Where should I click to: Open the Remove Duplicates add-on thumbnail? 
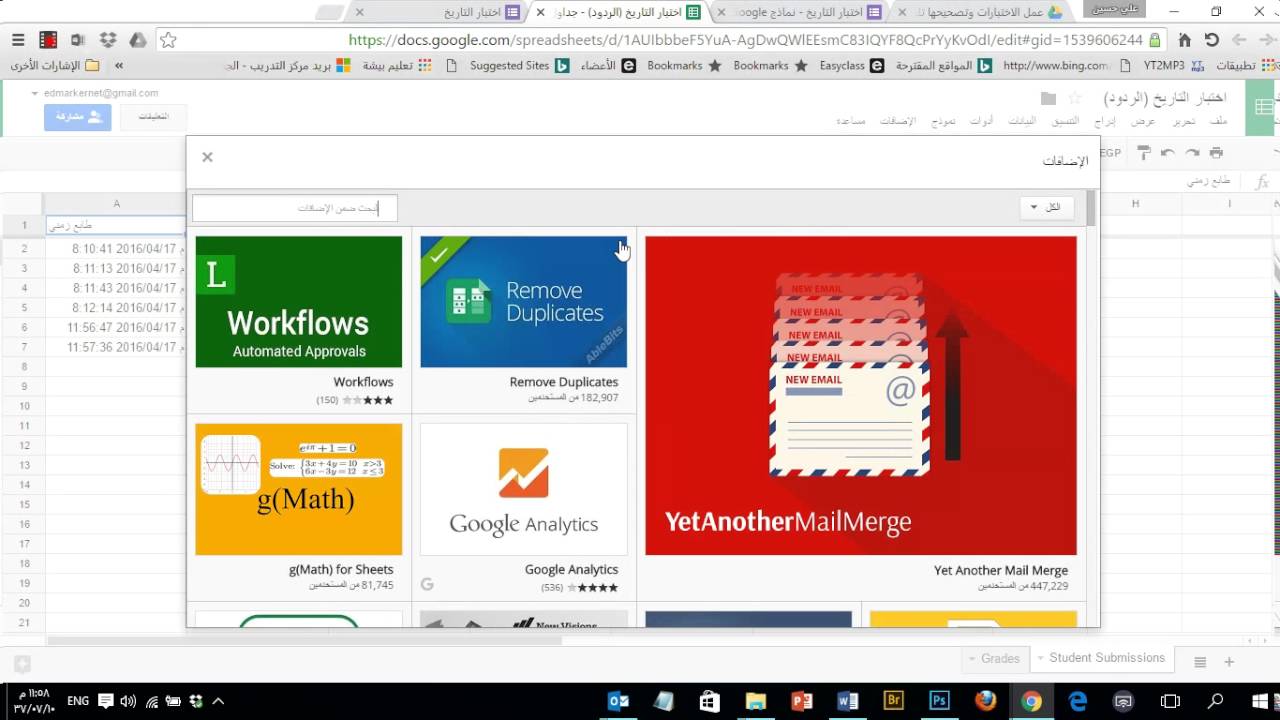click(x=524, y=302)
